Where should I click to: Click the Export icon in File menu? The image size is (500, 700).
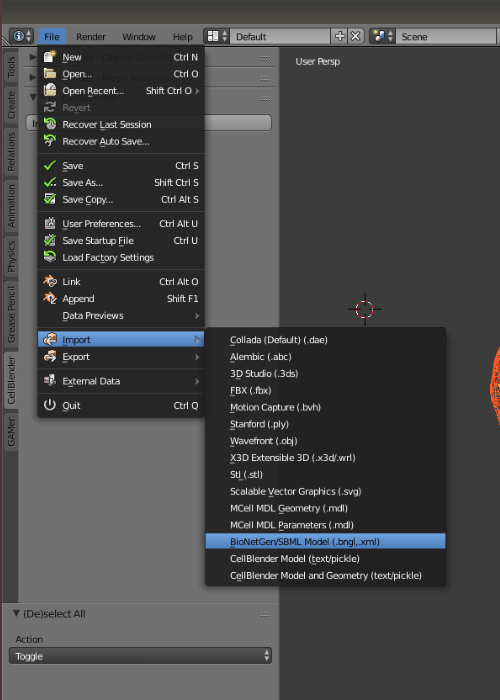coord(50,356)
